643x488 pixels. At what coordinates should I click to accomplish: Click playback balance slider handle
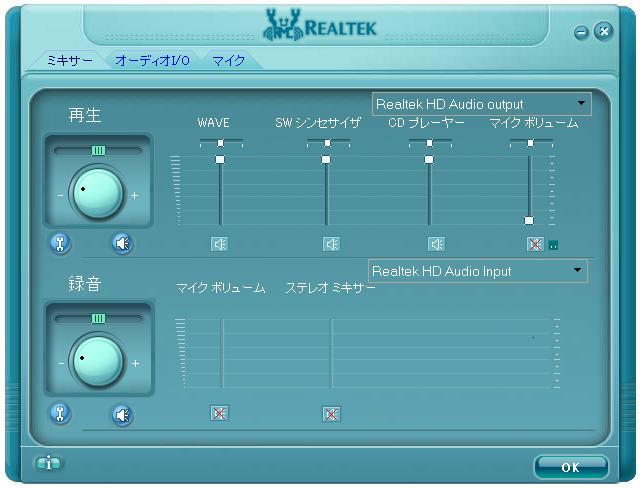pos(98,151)
